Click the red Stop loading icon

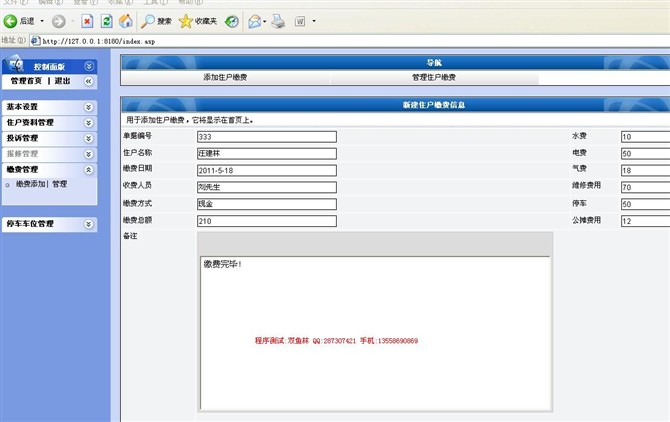coord(87,21)
